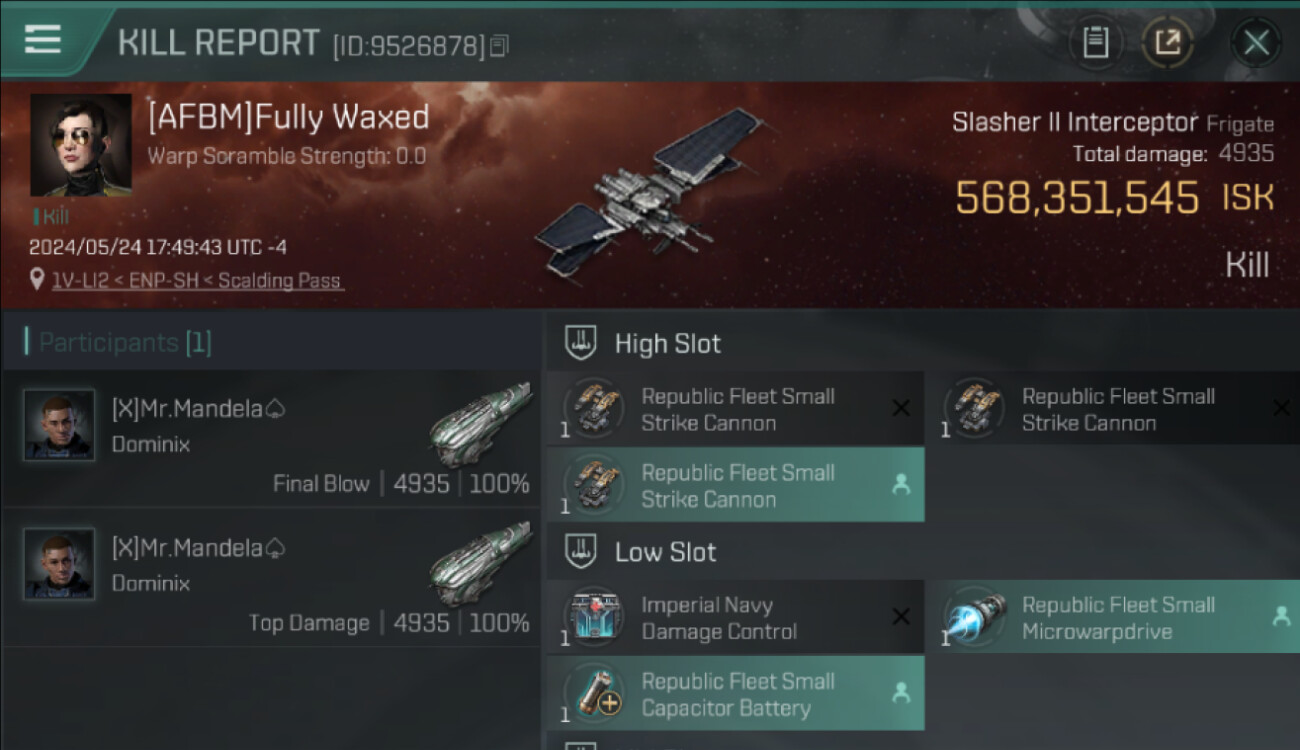Click the share kill report icon

1167,43
